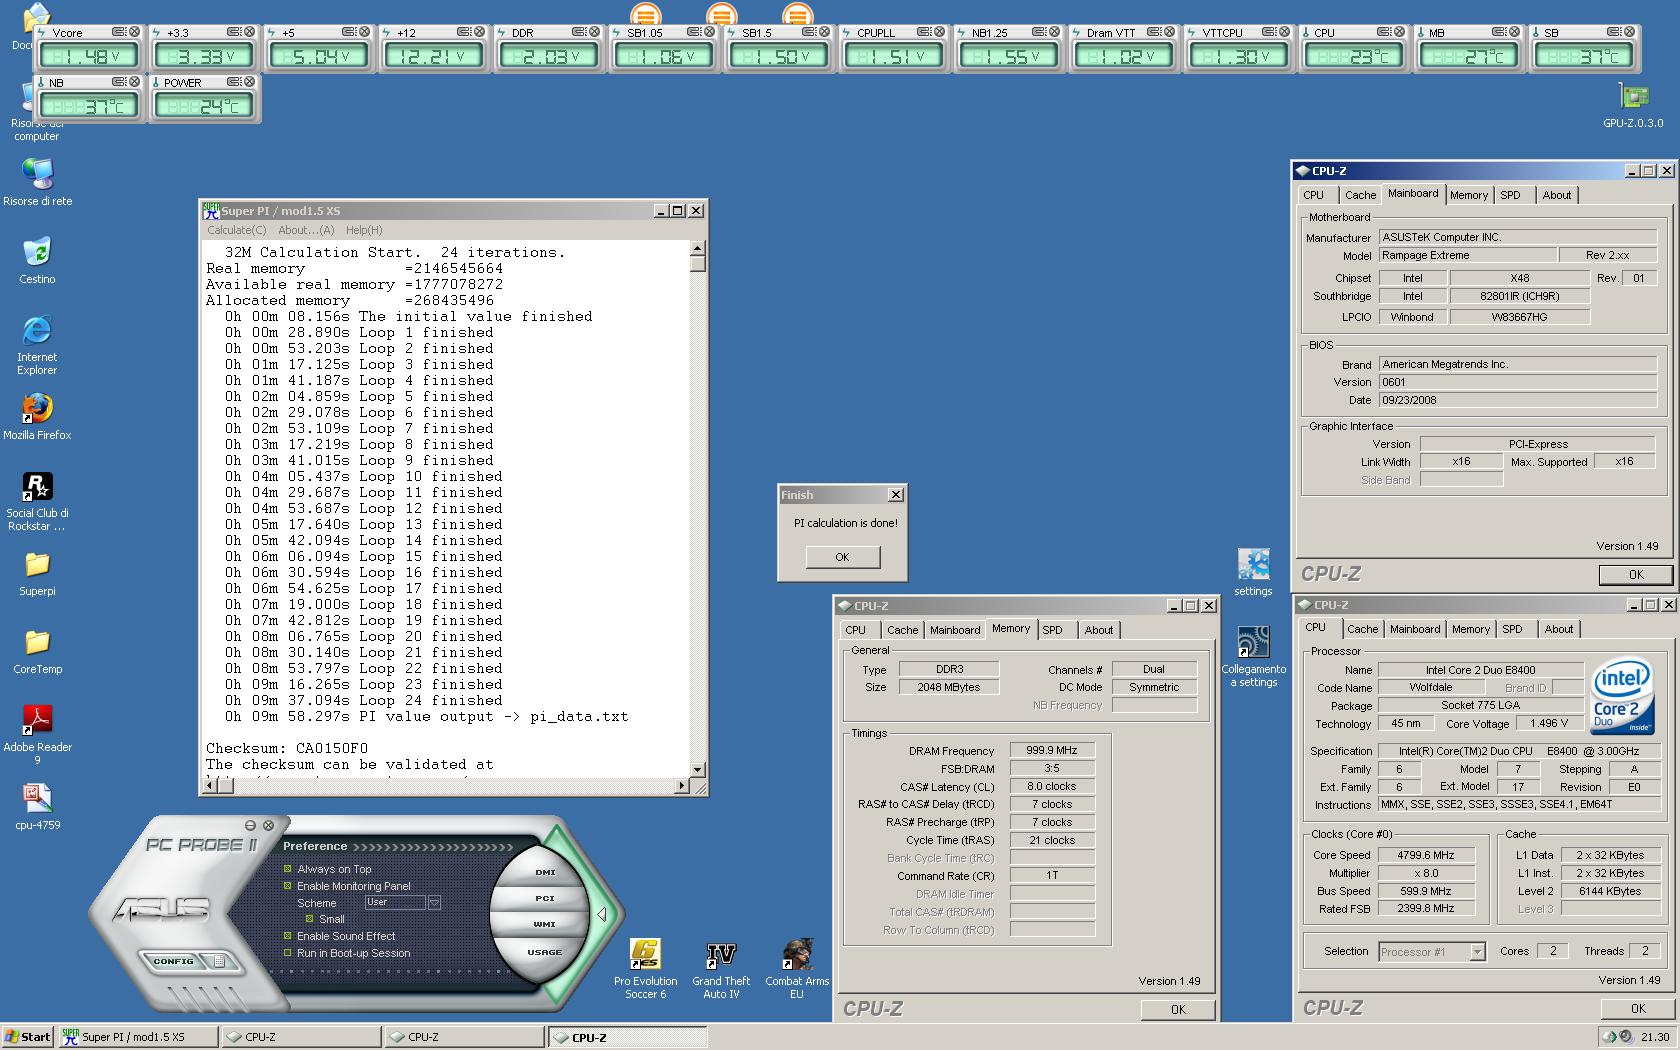Screen dimensions: 1680x1050
Task: Click the round close icon on PC Probe II
Action: pos(268,826)
